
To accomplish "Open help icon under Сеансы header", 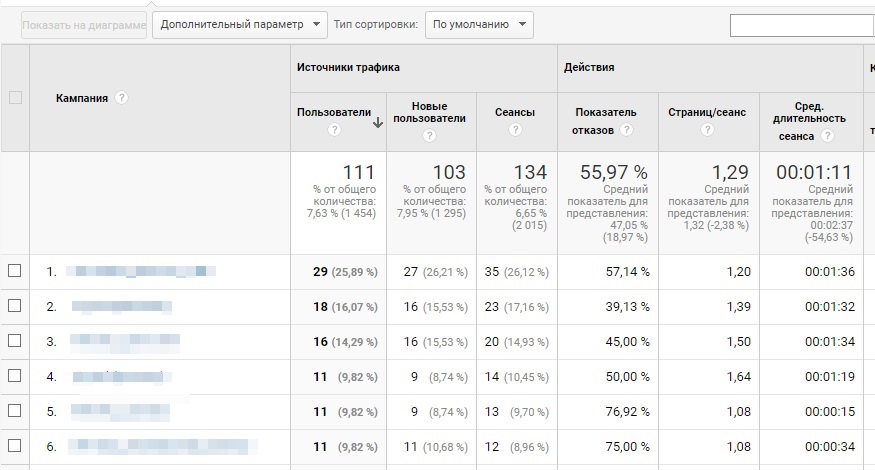I will coord(515,130).
